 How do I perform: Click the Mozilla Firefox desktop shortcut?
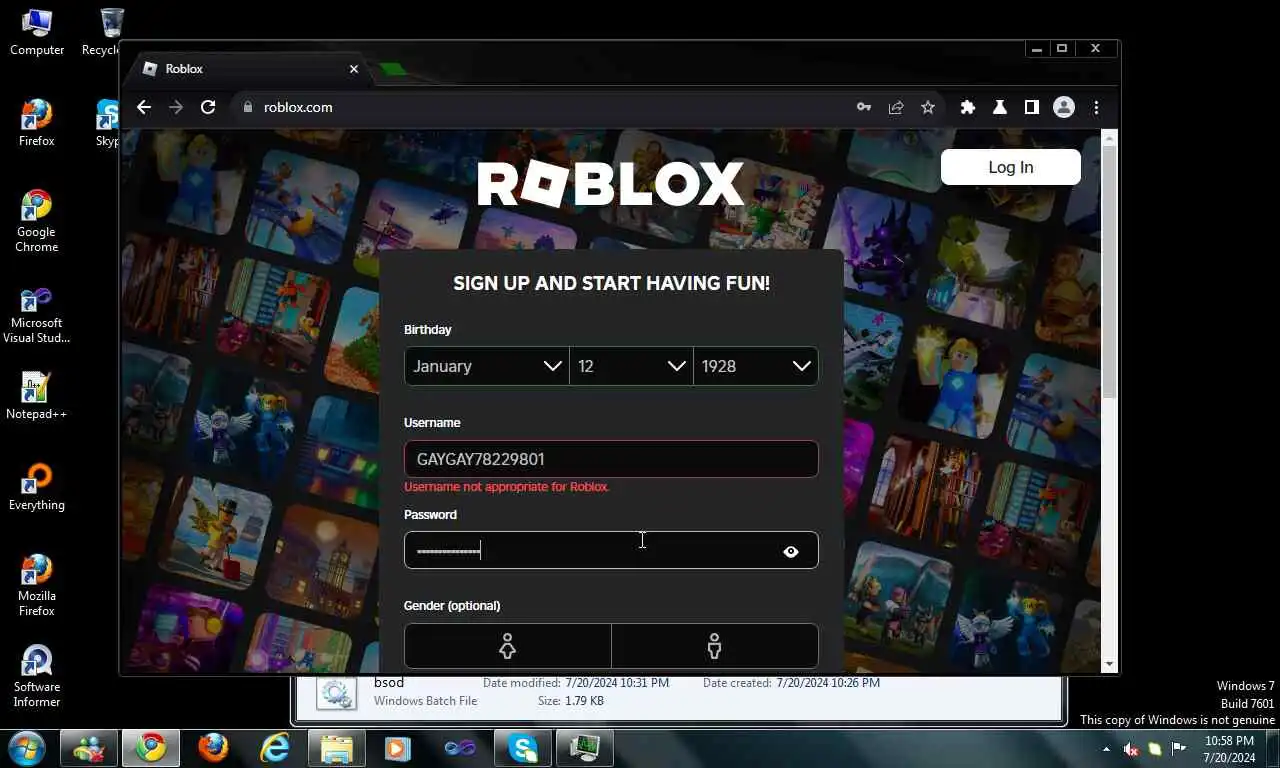click(37, 585)
